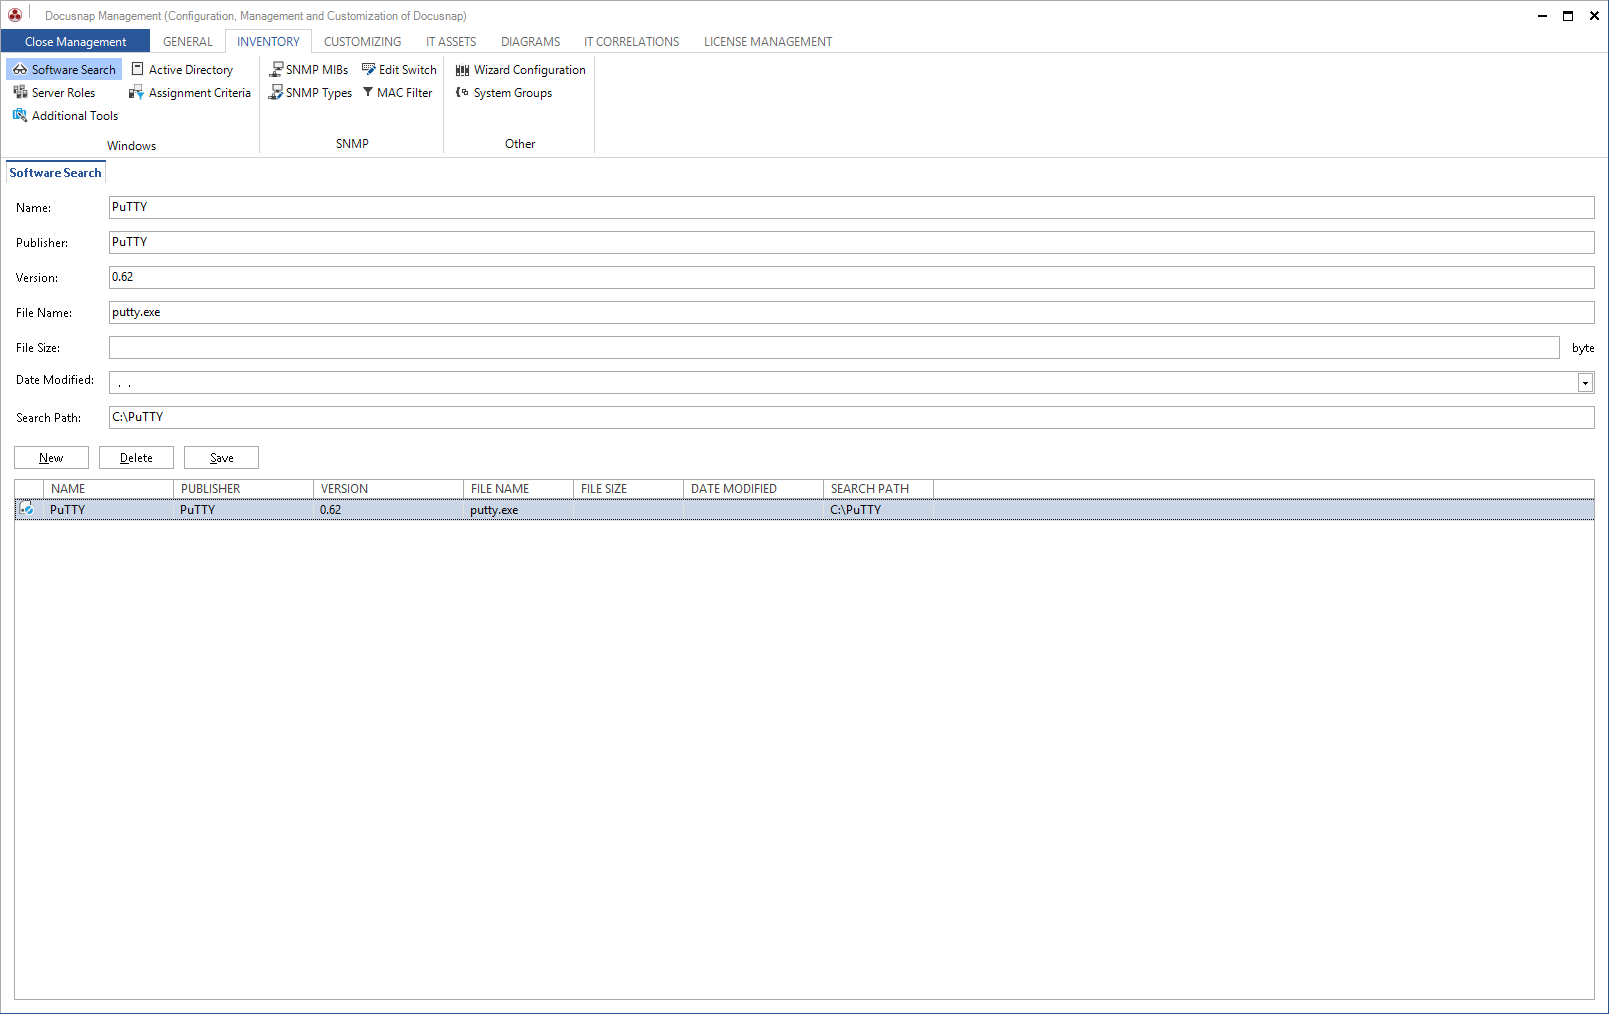Select the PuTTY name cell in table
The width and height of the screenshot is (1609, 1014).
pos(108,509)
